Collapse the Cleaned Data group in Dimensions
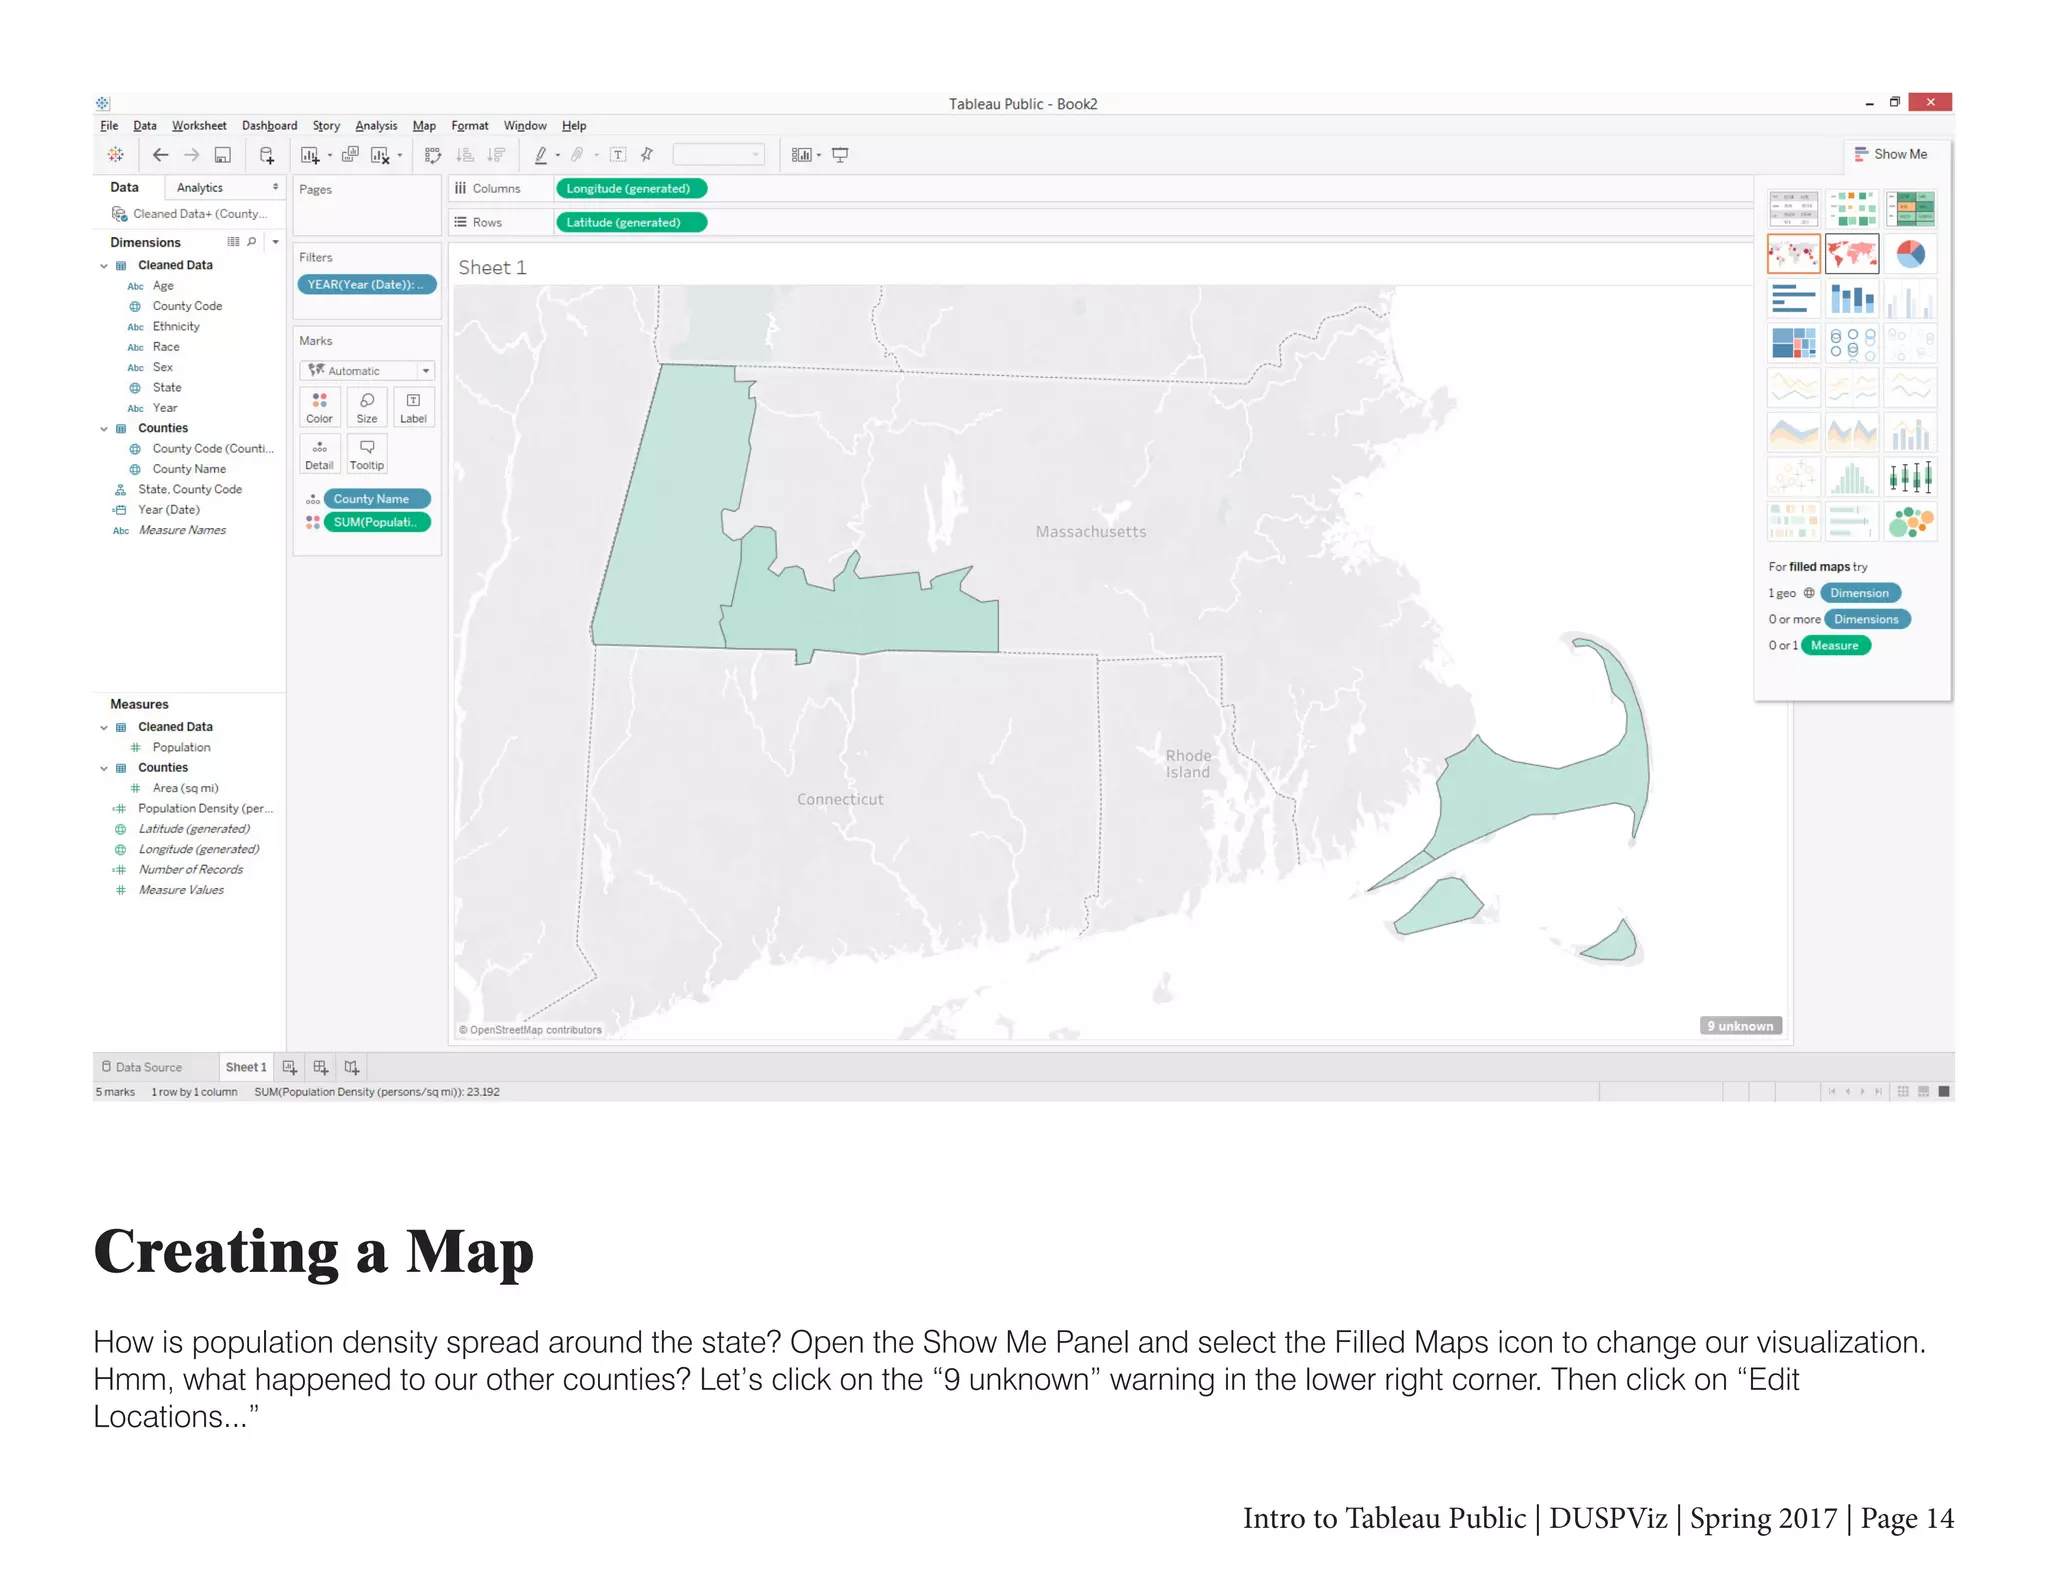 [x=104, y=266]
